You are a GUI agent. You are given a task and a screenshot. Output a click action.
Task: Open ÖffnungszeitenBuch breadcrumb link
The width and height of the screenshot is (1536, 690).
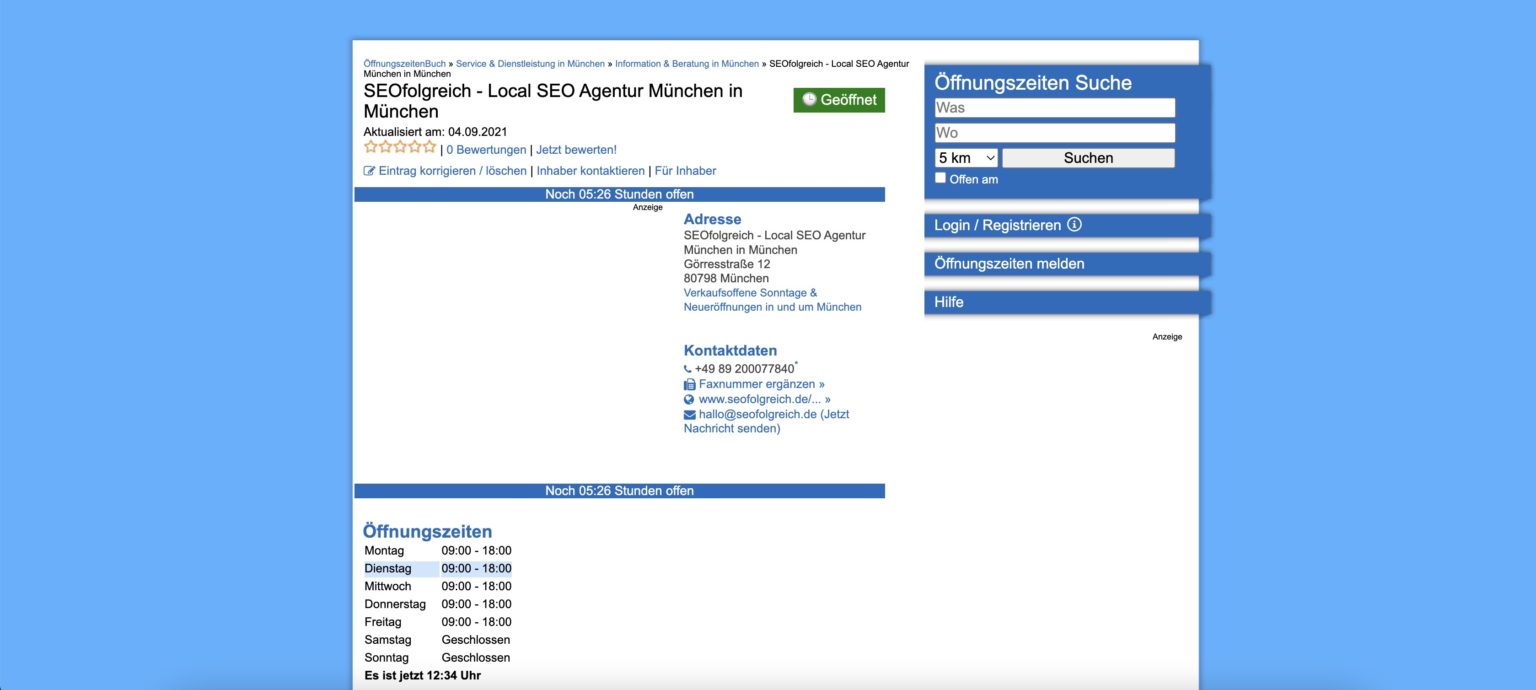click(x=405, y=64)
